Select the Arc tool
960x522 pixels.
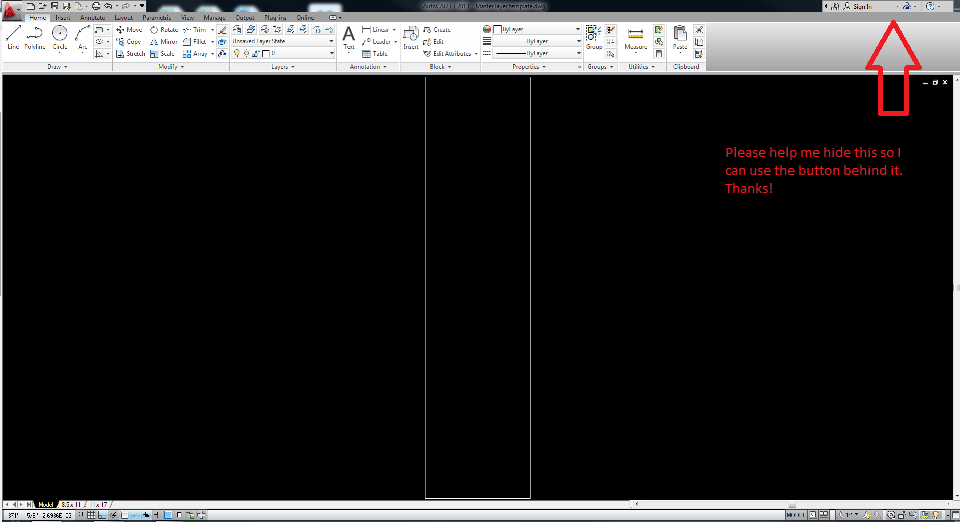(82, 37)
